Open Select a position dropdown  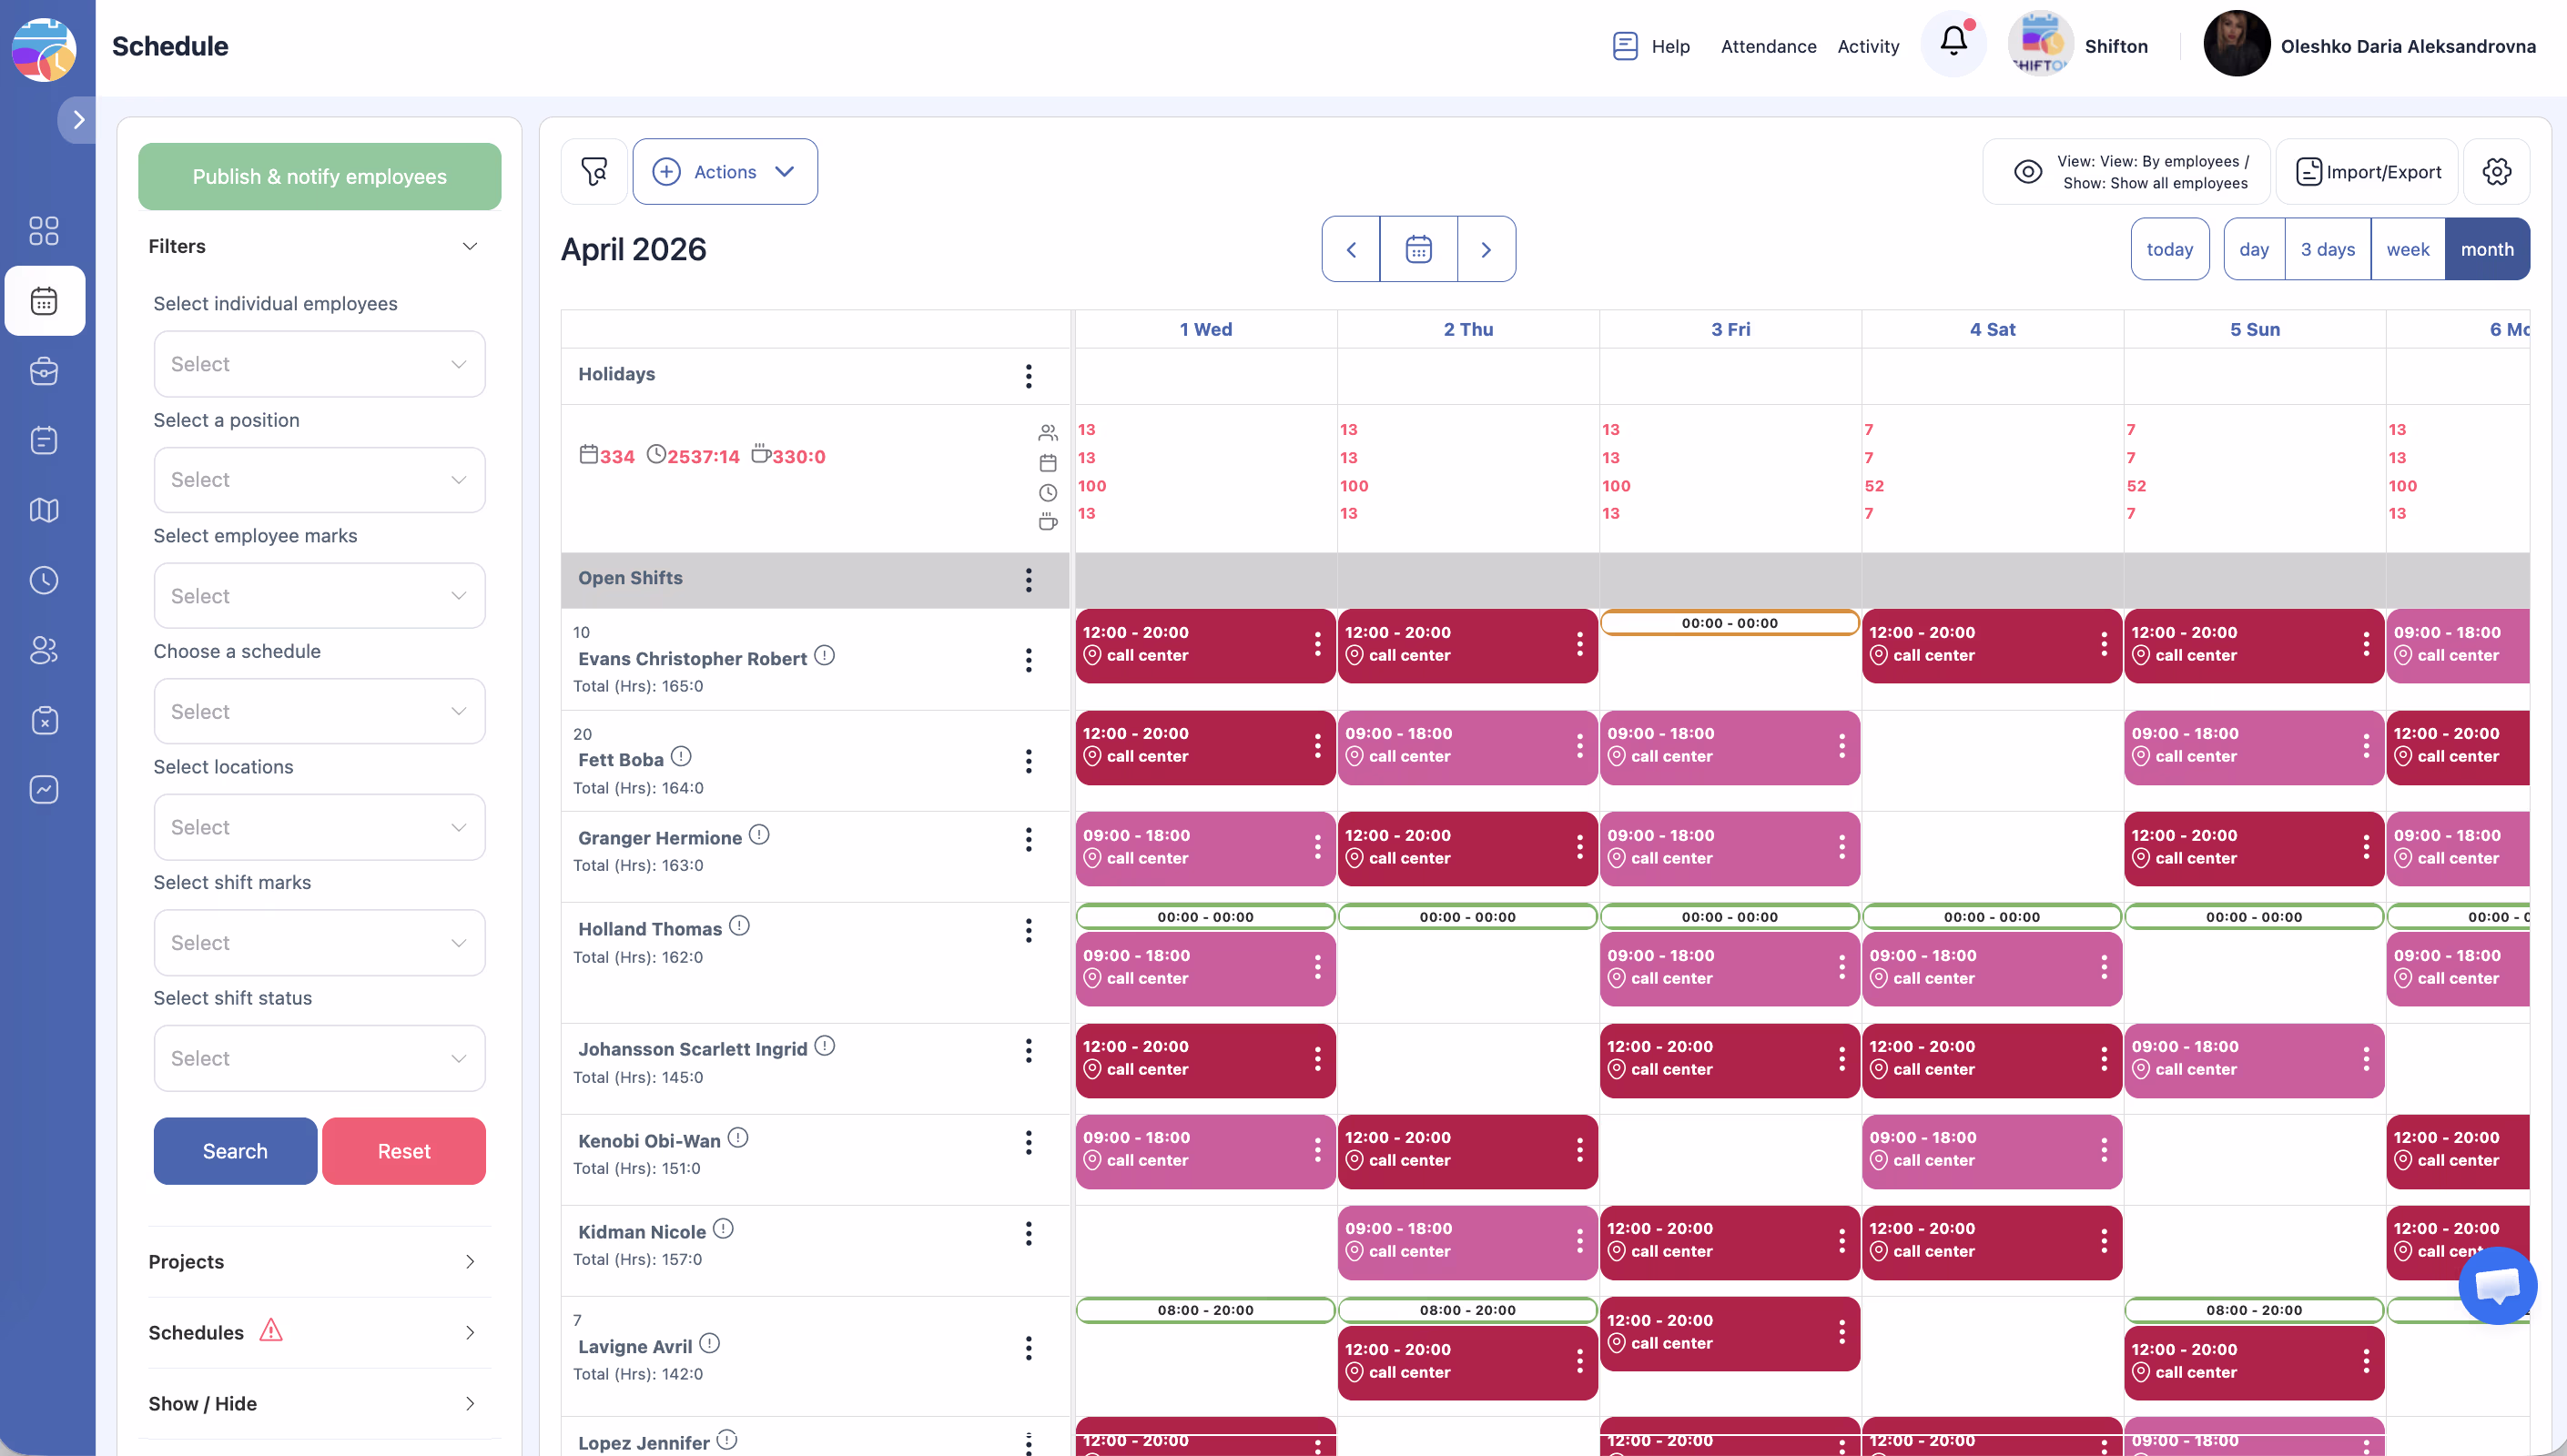pyautogui.click(x=319, y=480)
